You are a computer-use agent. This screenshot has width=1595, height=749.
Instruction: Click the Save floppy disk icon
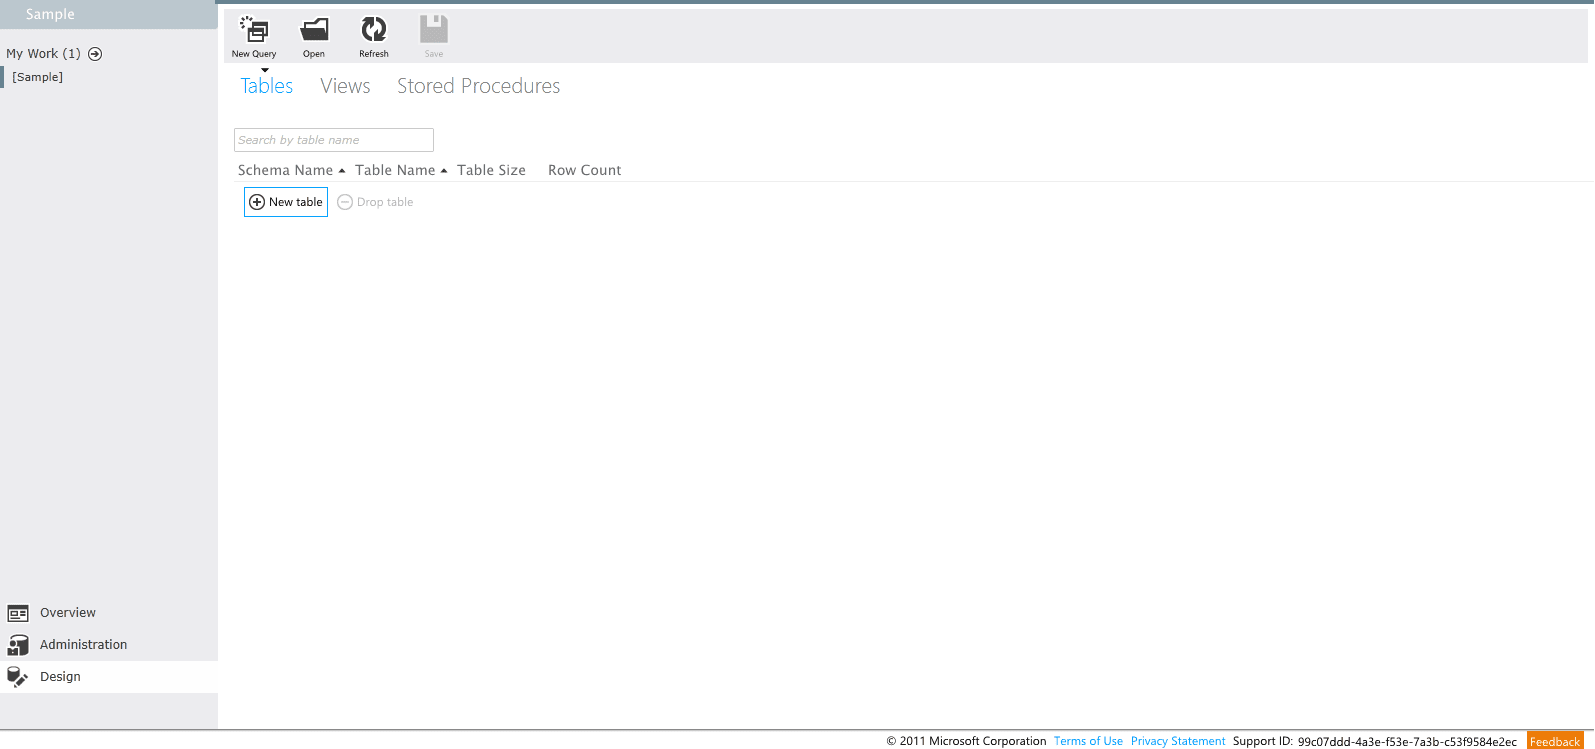[x=434, y=31]
